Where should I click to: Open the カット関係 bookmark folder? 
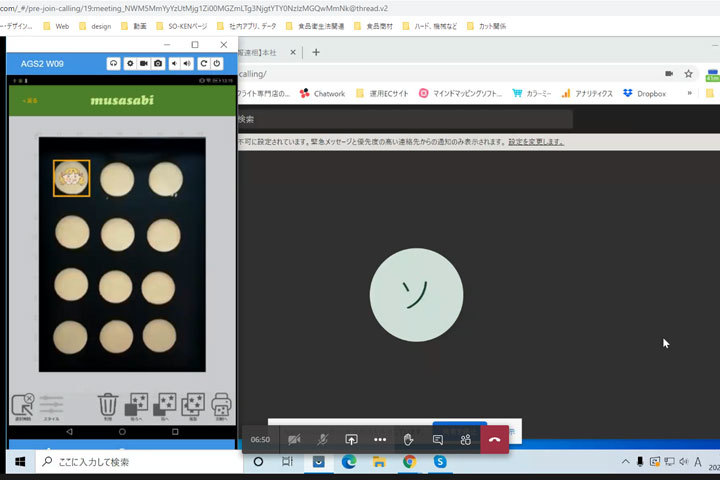click(x=486, y=27)
